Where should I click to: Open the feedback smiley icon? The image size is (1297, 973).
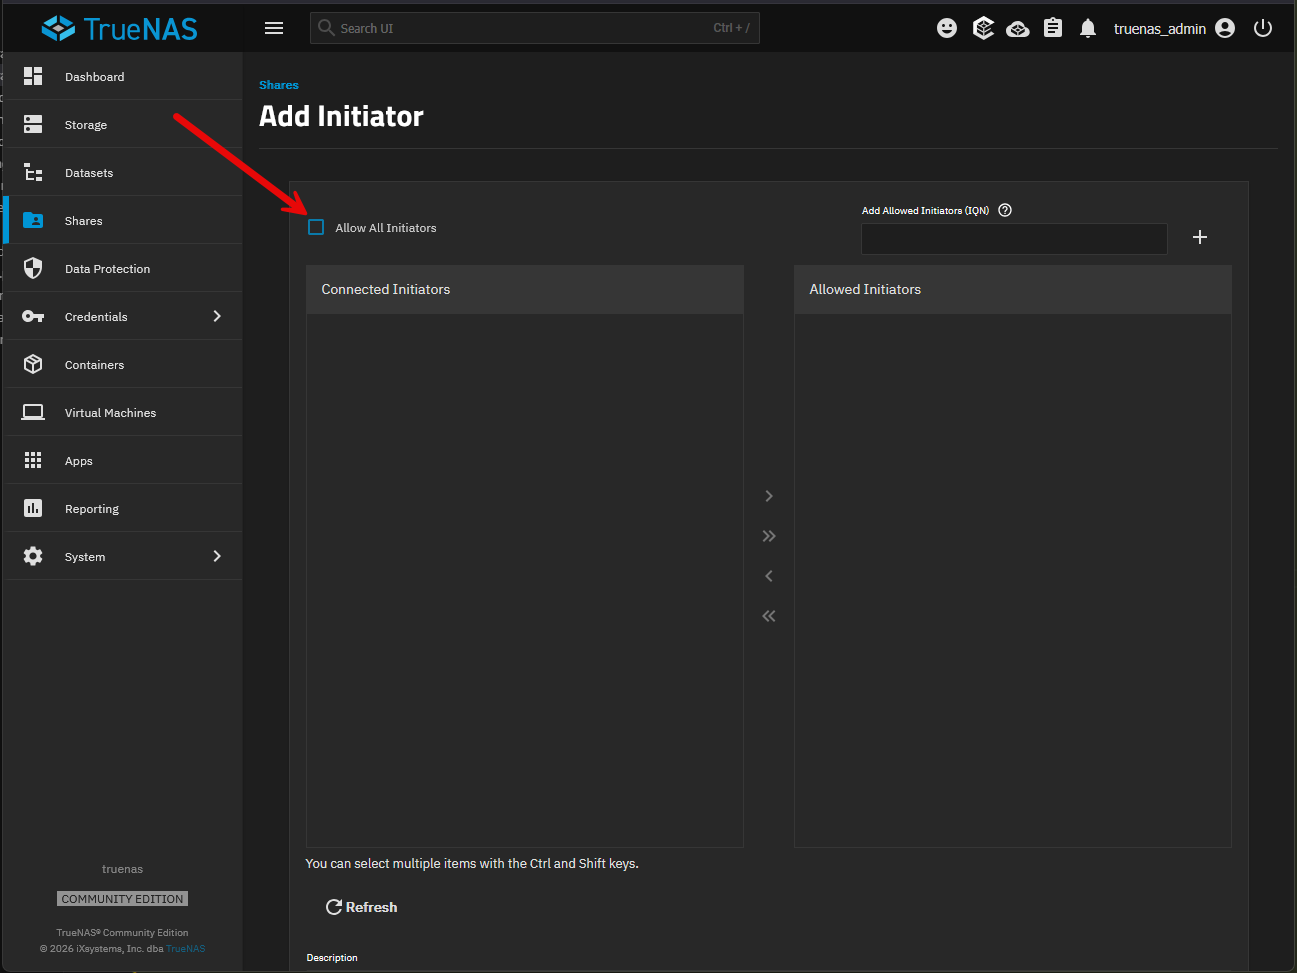click(x=947, y=28)
